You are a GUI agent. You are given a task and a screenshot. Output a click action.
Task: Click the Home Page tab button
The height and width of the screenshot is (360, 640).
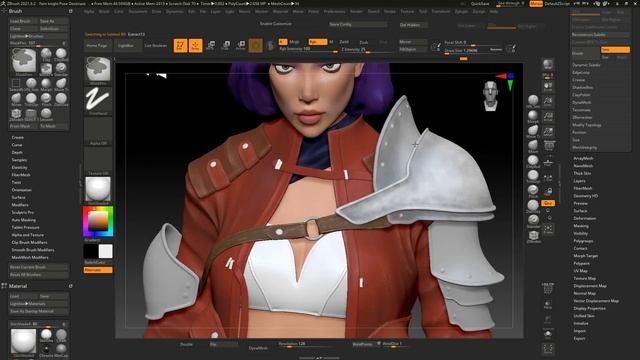click(x=97, y=46)
